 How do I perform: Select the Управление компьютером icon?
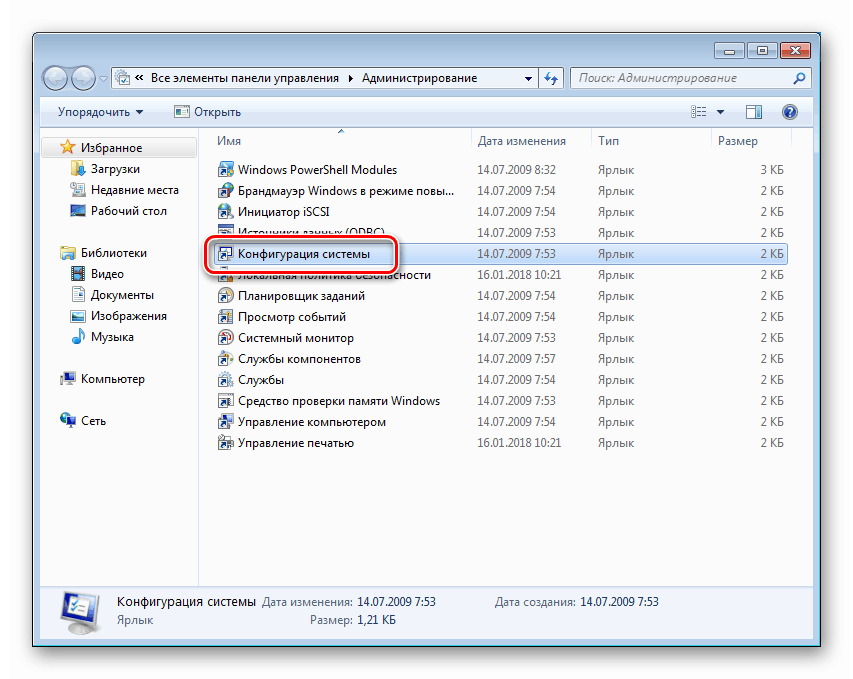pos(225,422)
